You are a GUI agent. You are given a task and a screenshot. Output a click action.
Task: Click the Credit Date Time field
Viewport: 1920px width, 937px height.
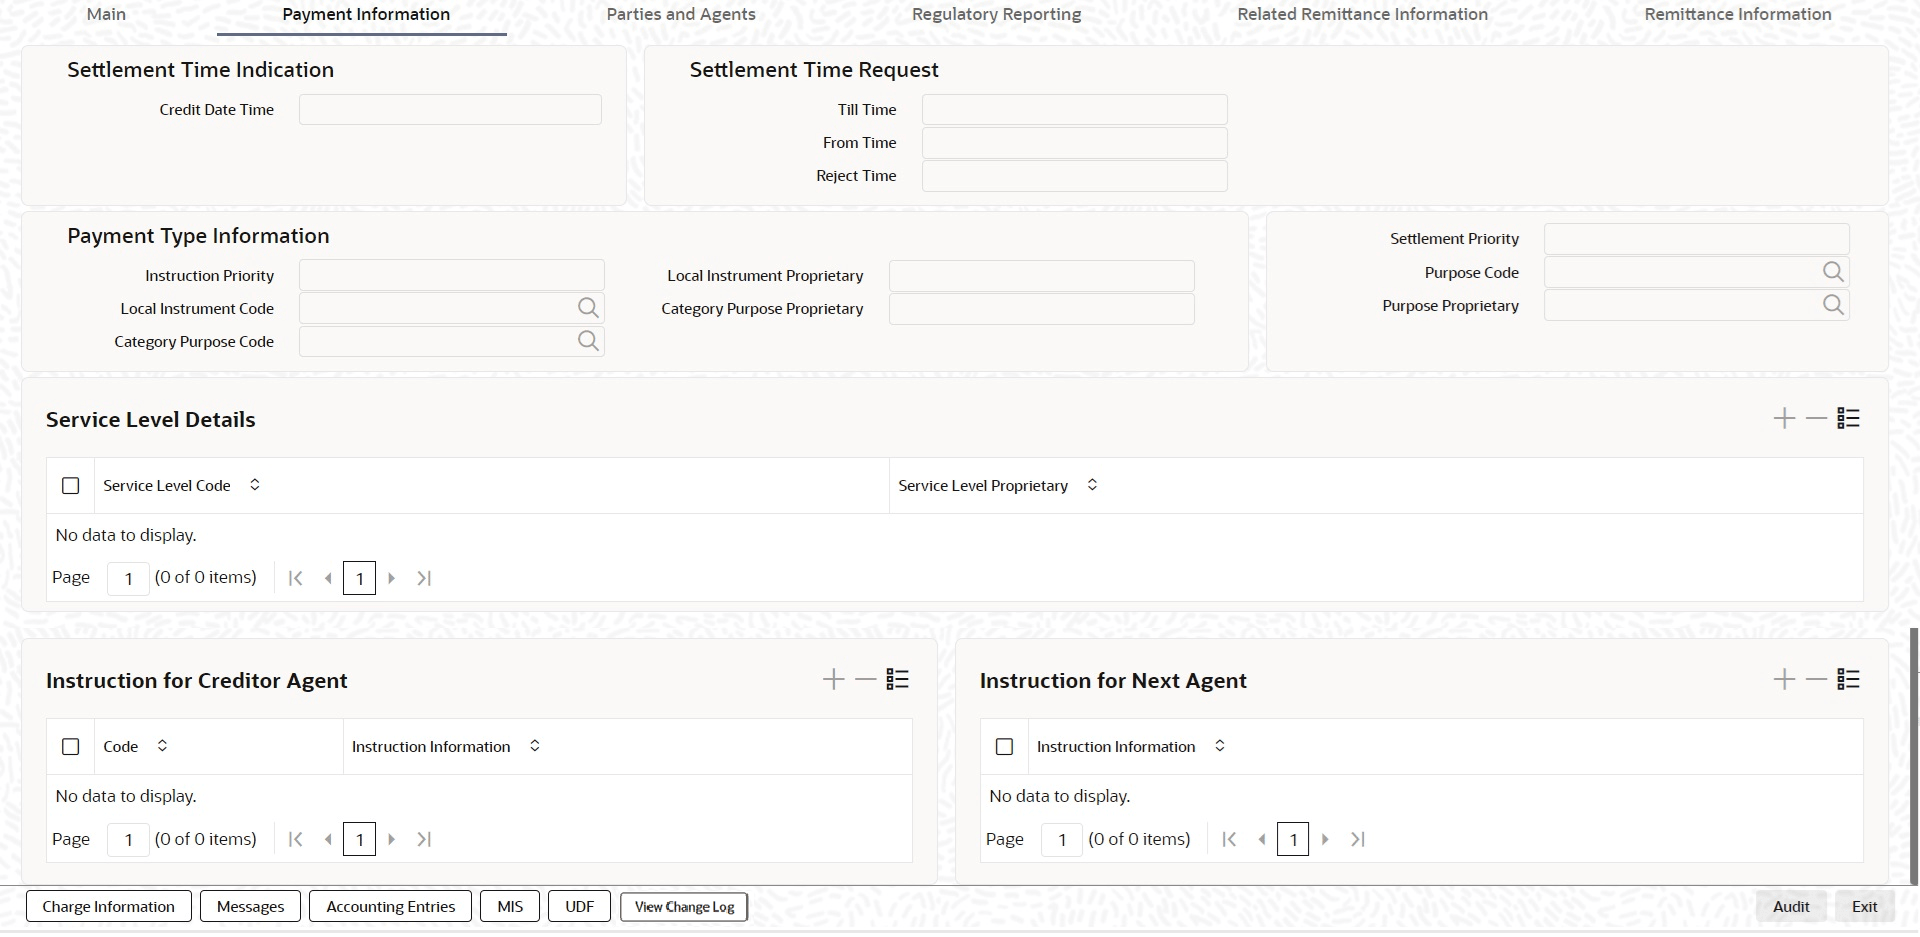point(450,110)
